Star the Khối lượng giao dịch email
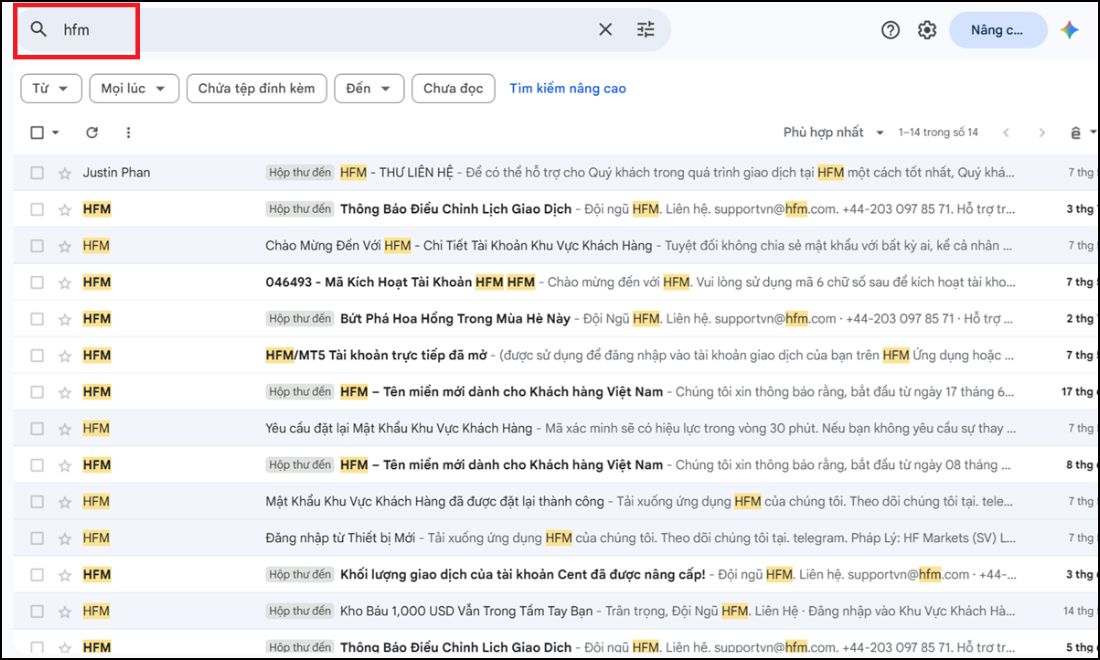Viewport: 1100px width, 660px height. 65,575
